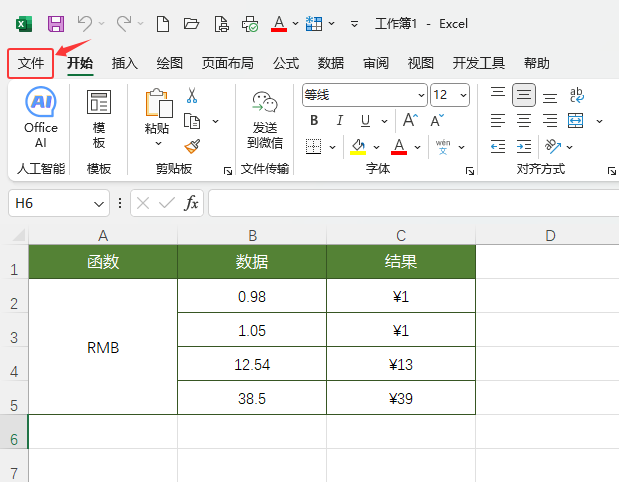The width and height of the screenshot is (619, 482).
Task: Open the 文件 tab
Action: pyautogui.click(x=31, y=63)
